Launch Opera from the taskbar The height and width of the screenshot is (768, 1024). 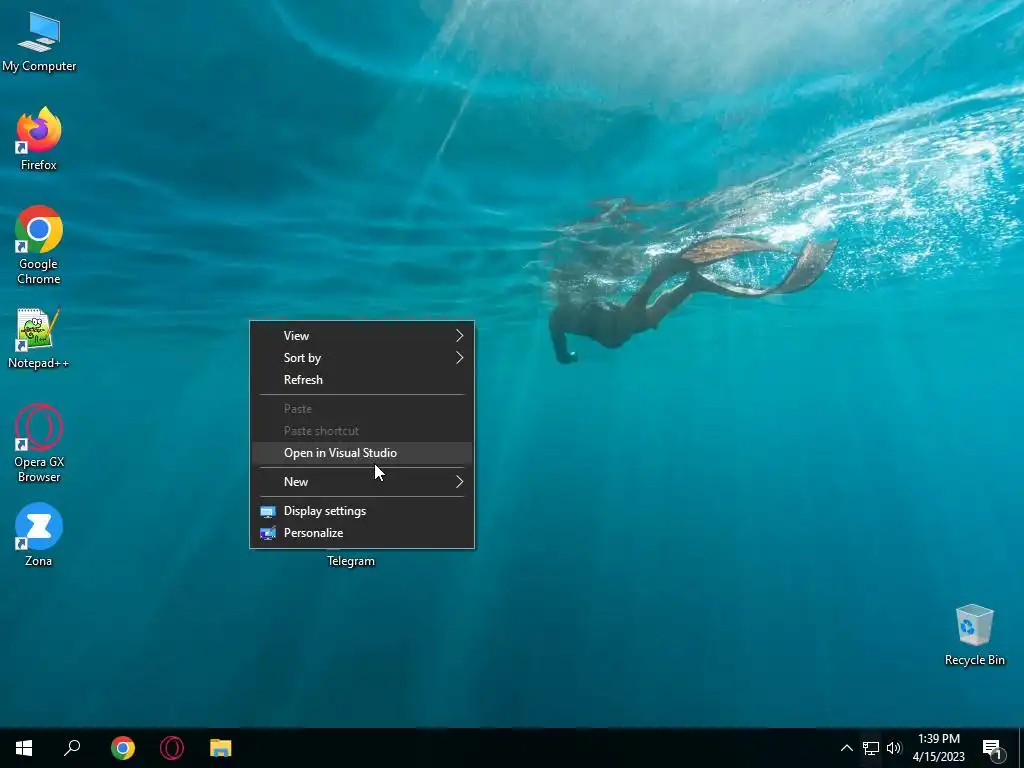(172, 748)
